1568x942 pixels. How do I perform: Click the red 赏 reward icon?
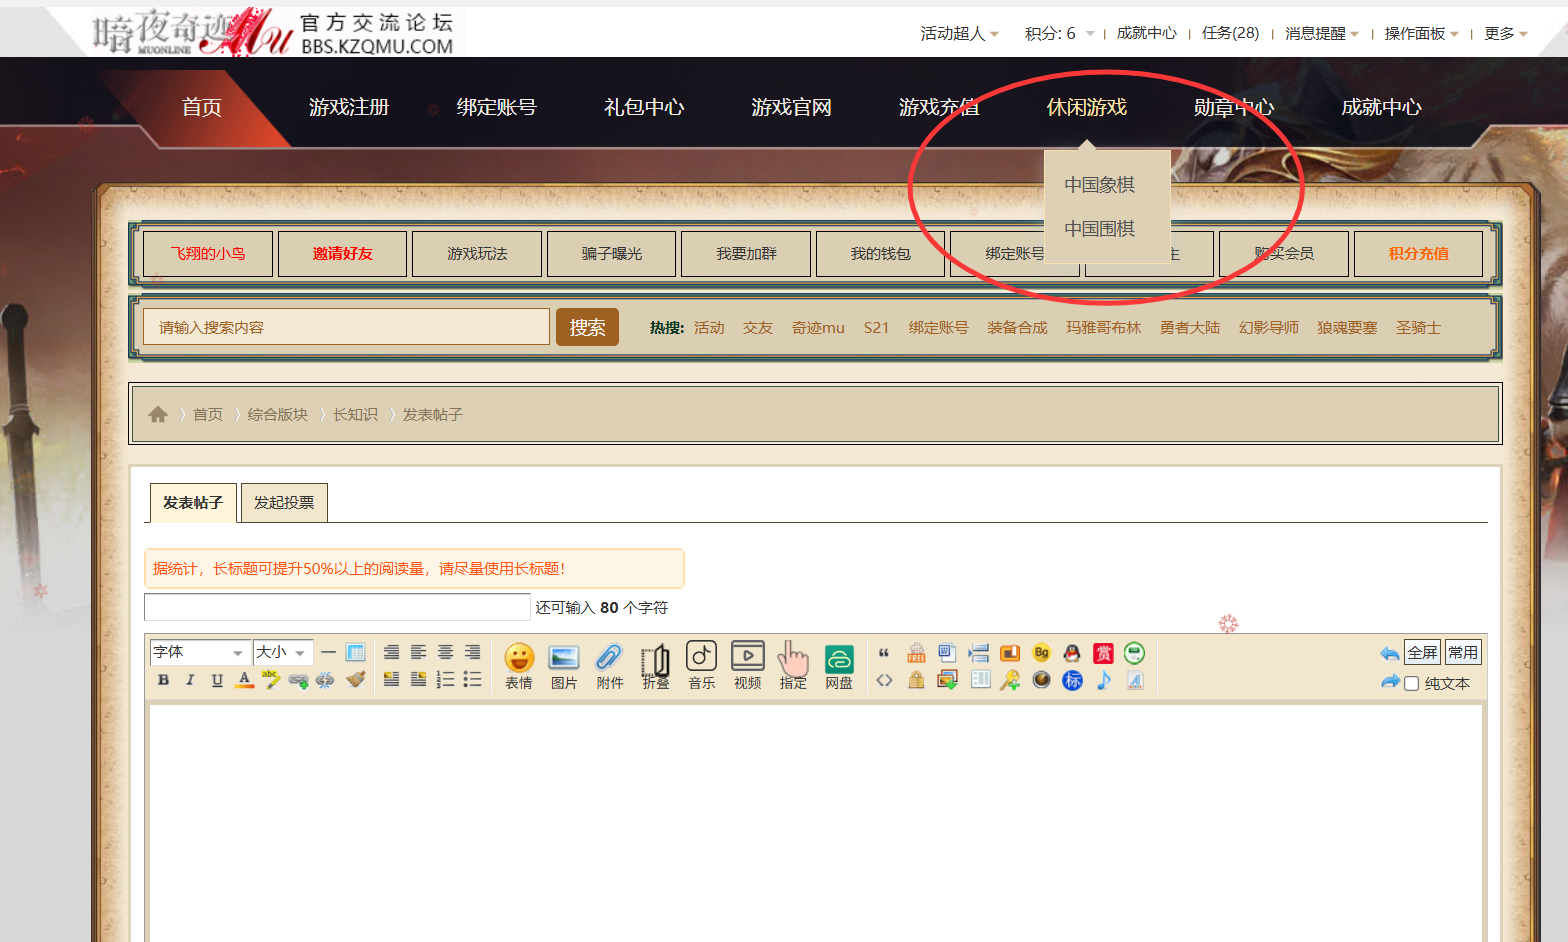(1103, 653)
